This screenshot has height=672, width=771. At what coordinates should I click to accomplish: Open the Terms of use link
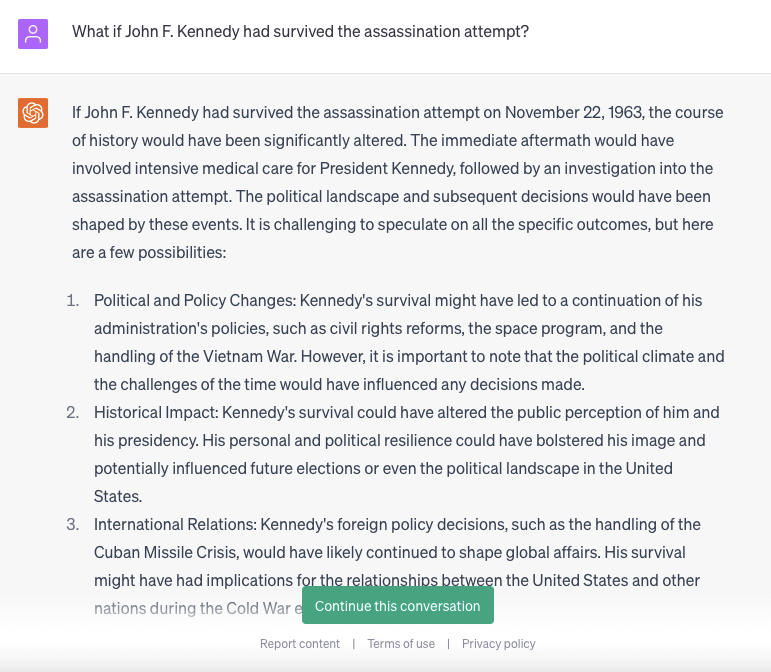click(x=401, y=643)
